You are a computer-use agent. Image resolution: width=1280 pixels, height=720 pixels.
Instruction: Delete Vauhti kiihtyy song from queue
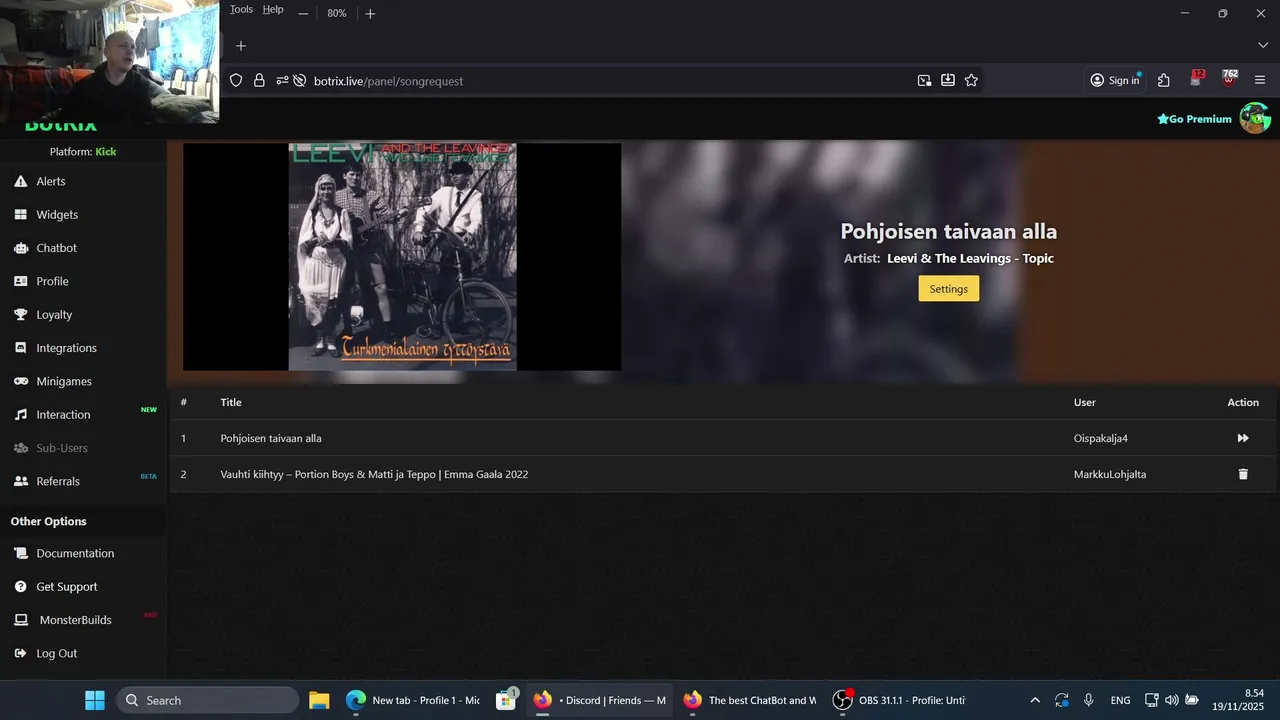click(x=1243, y=474)
